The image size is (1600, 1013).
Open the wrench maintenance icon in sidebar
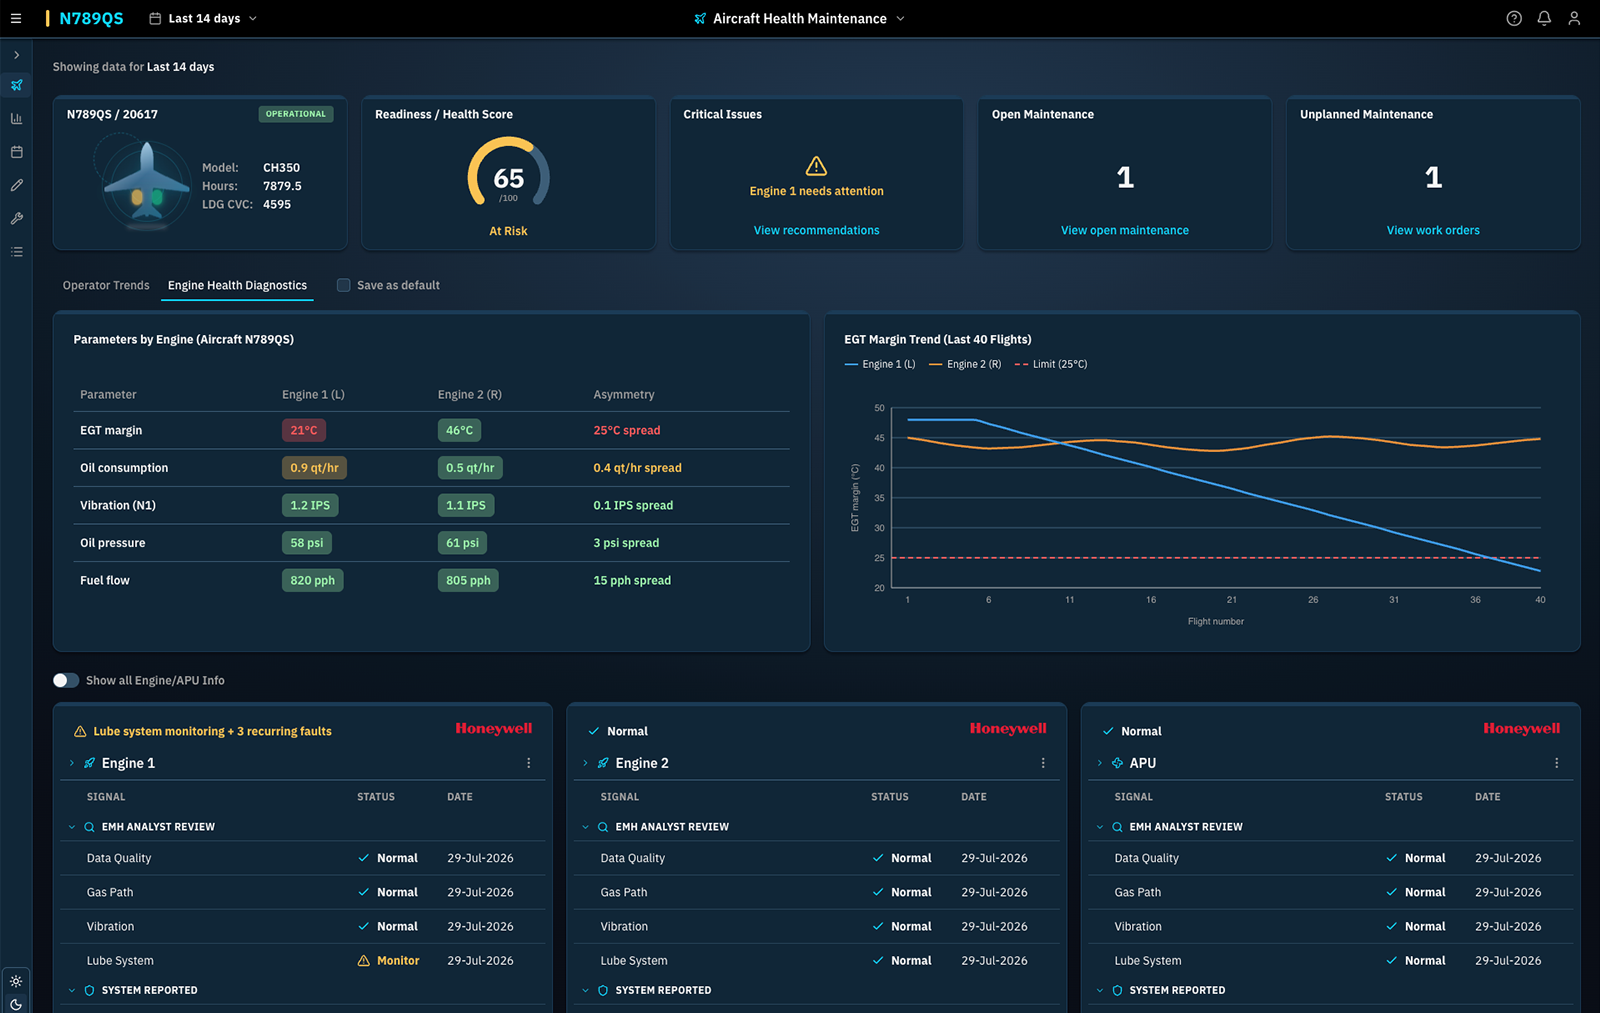(x=17, y=218)
